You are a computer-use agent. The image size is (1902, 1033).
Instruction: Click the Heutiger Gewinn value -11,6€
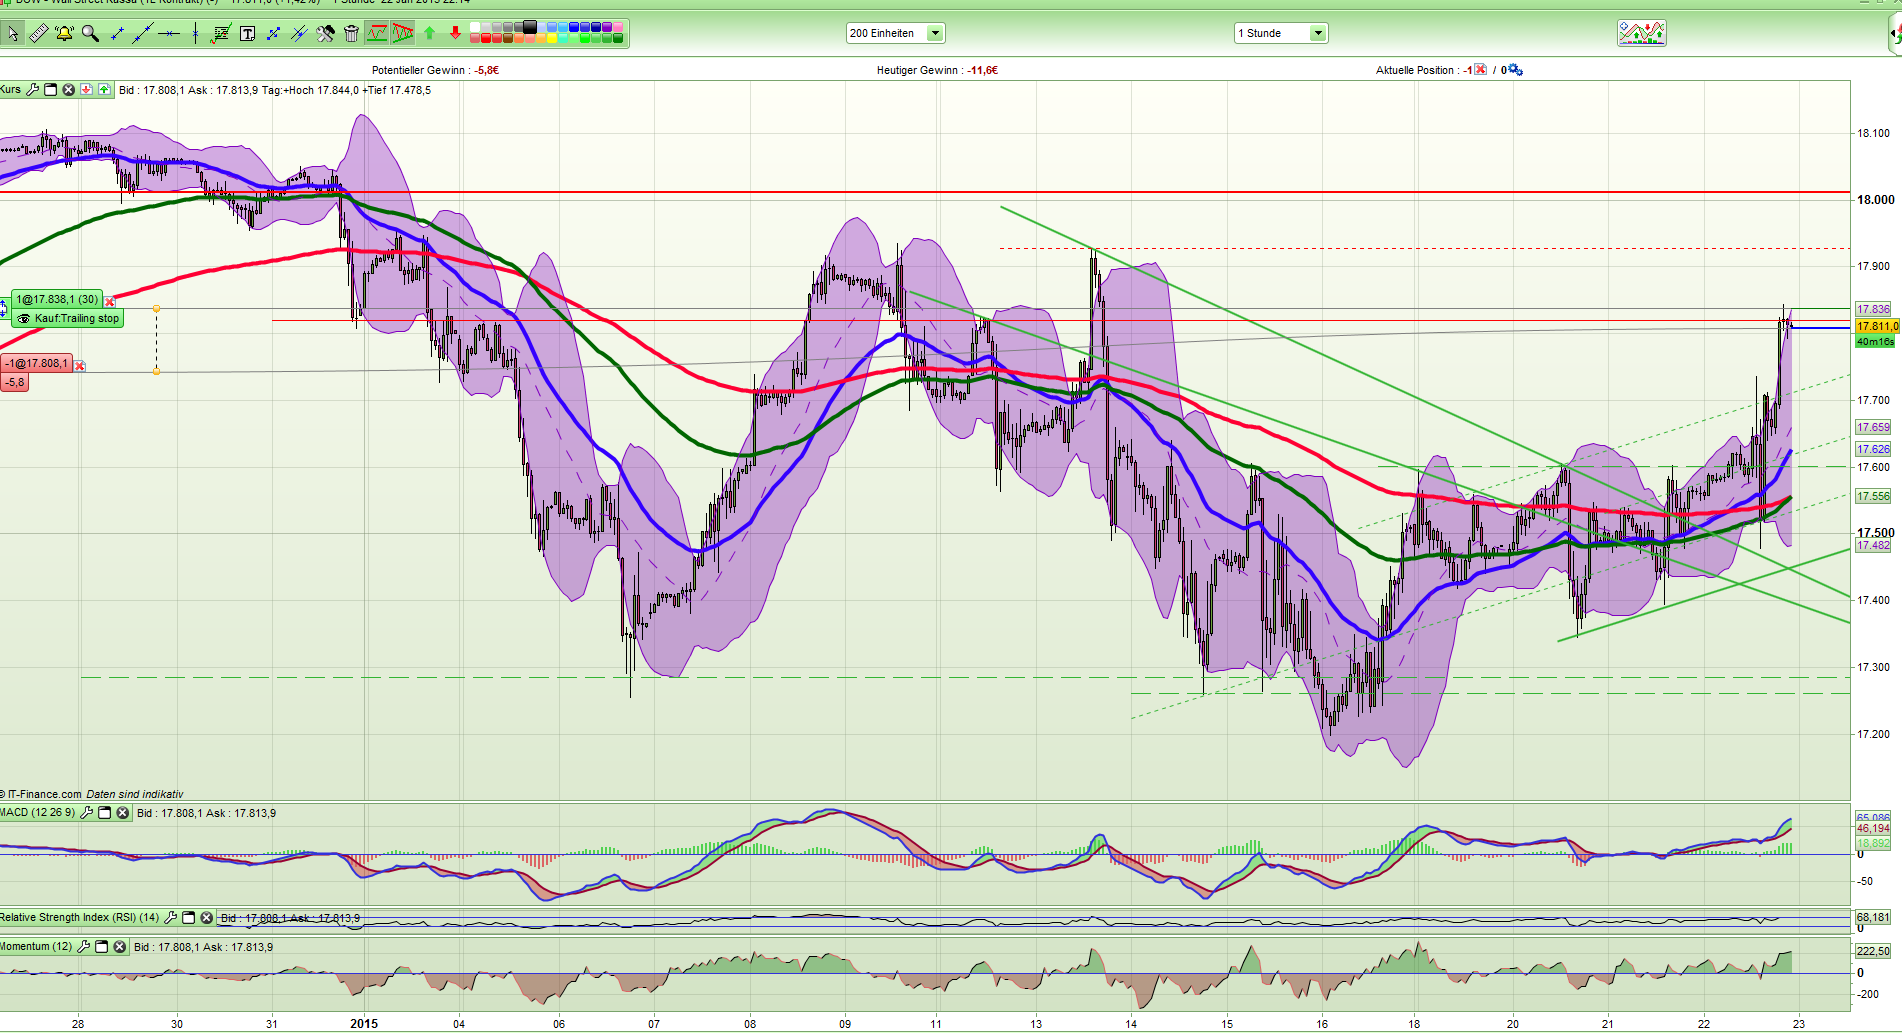click(x=983, y=71)
